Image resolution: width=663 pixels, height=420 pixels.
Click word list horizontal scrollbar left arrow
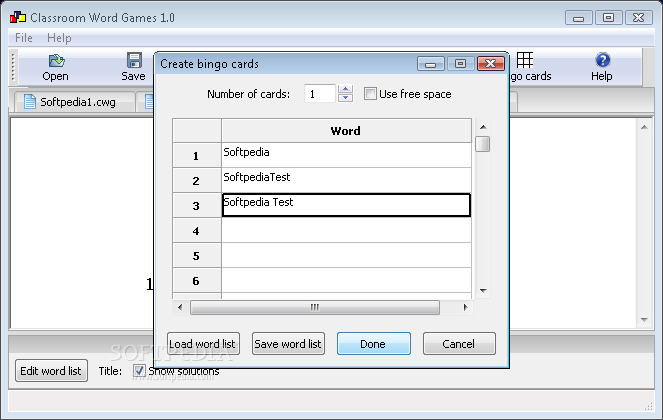(180, 307)
